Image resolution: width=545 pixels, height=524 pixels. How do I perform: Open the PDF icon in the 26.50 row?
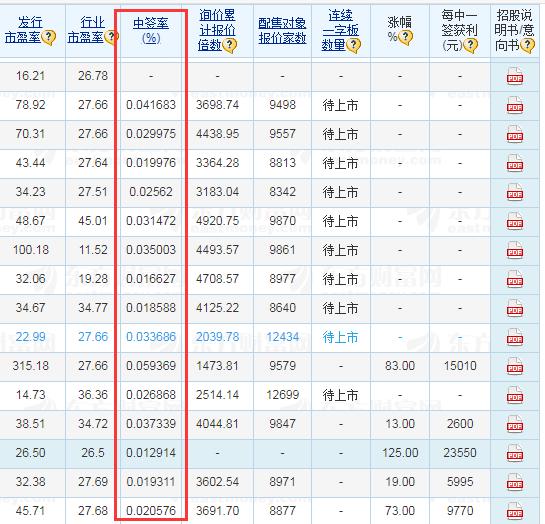(x=515, y=453)
